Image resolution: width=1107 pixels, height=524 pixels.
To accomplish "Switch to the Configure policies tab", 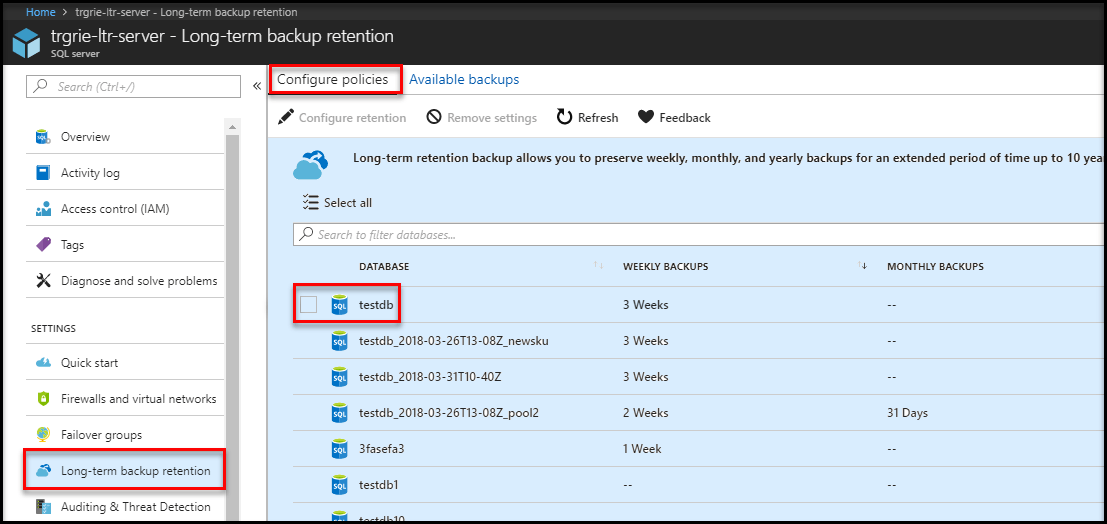I will click(335, 80).
